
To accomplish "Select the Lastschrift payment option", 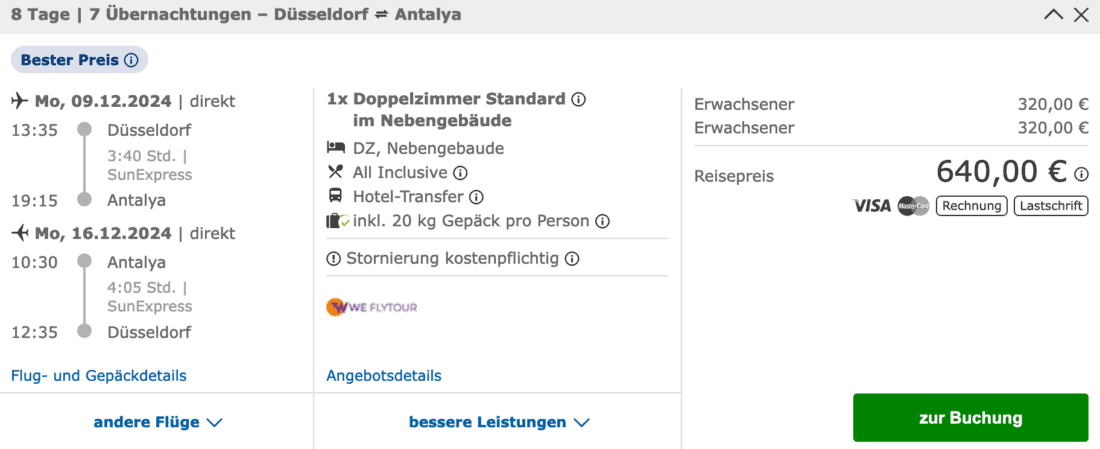I will tap(1050, 206).
